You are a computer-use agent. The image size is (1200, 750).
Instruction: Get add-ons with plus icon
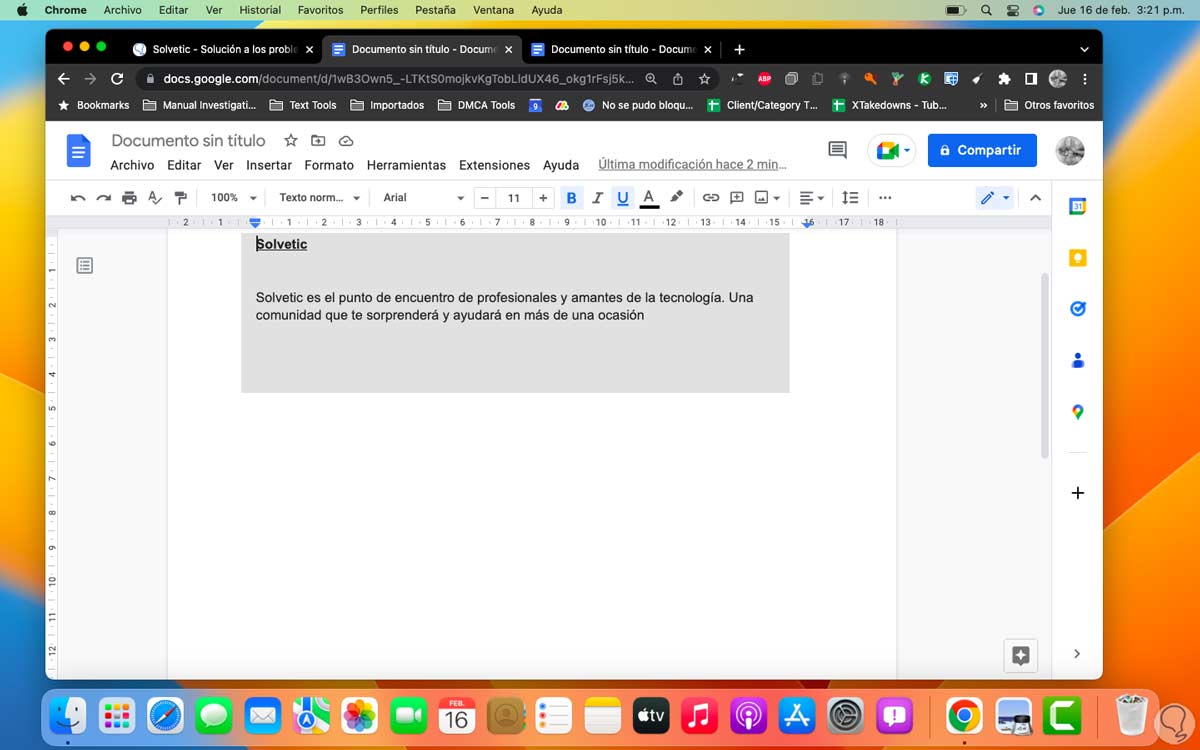1078,493
